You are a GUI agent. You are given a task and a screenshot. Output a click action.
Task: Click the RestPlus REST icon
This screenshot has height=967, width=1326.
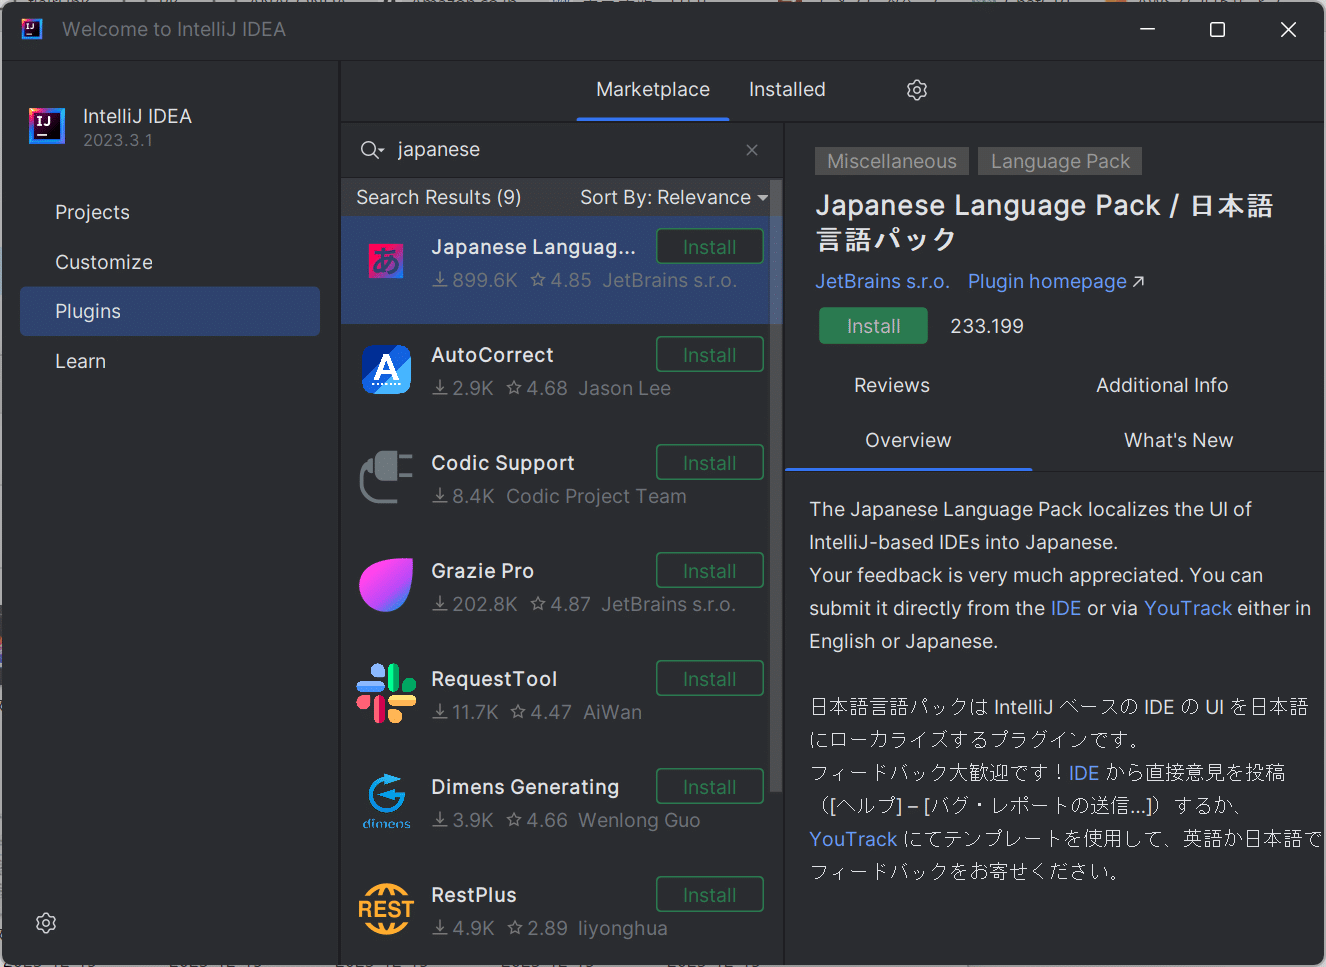(x=386, y=909)
